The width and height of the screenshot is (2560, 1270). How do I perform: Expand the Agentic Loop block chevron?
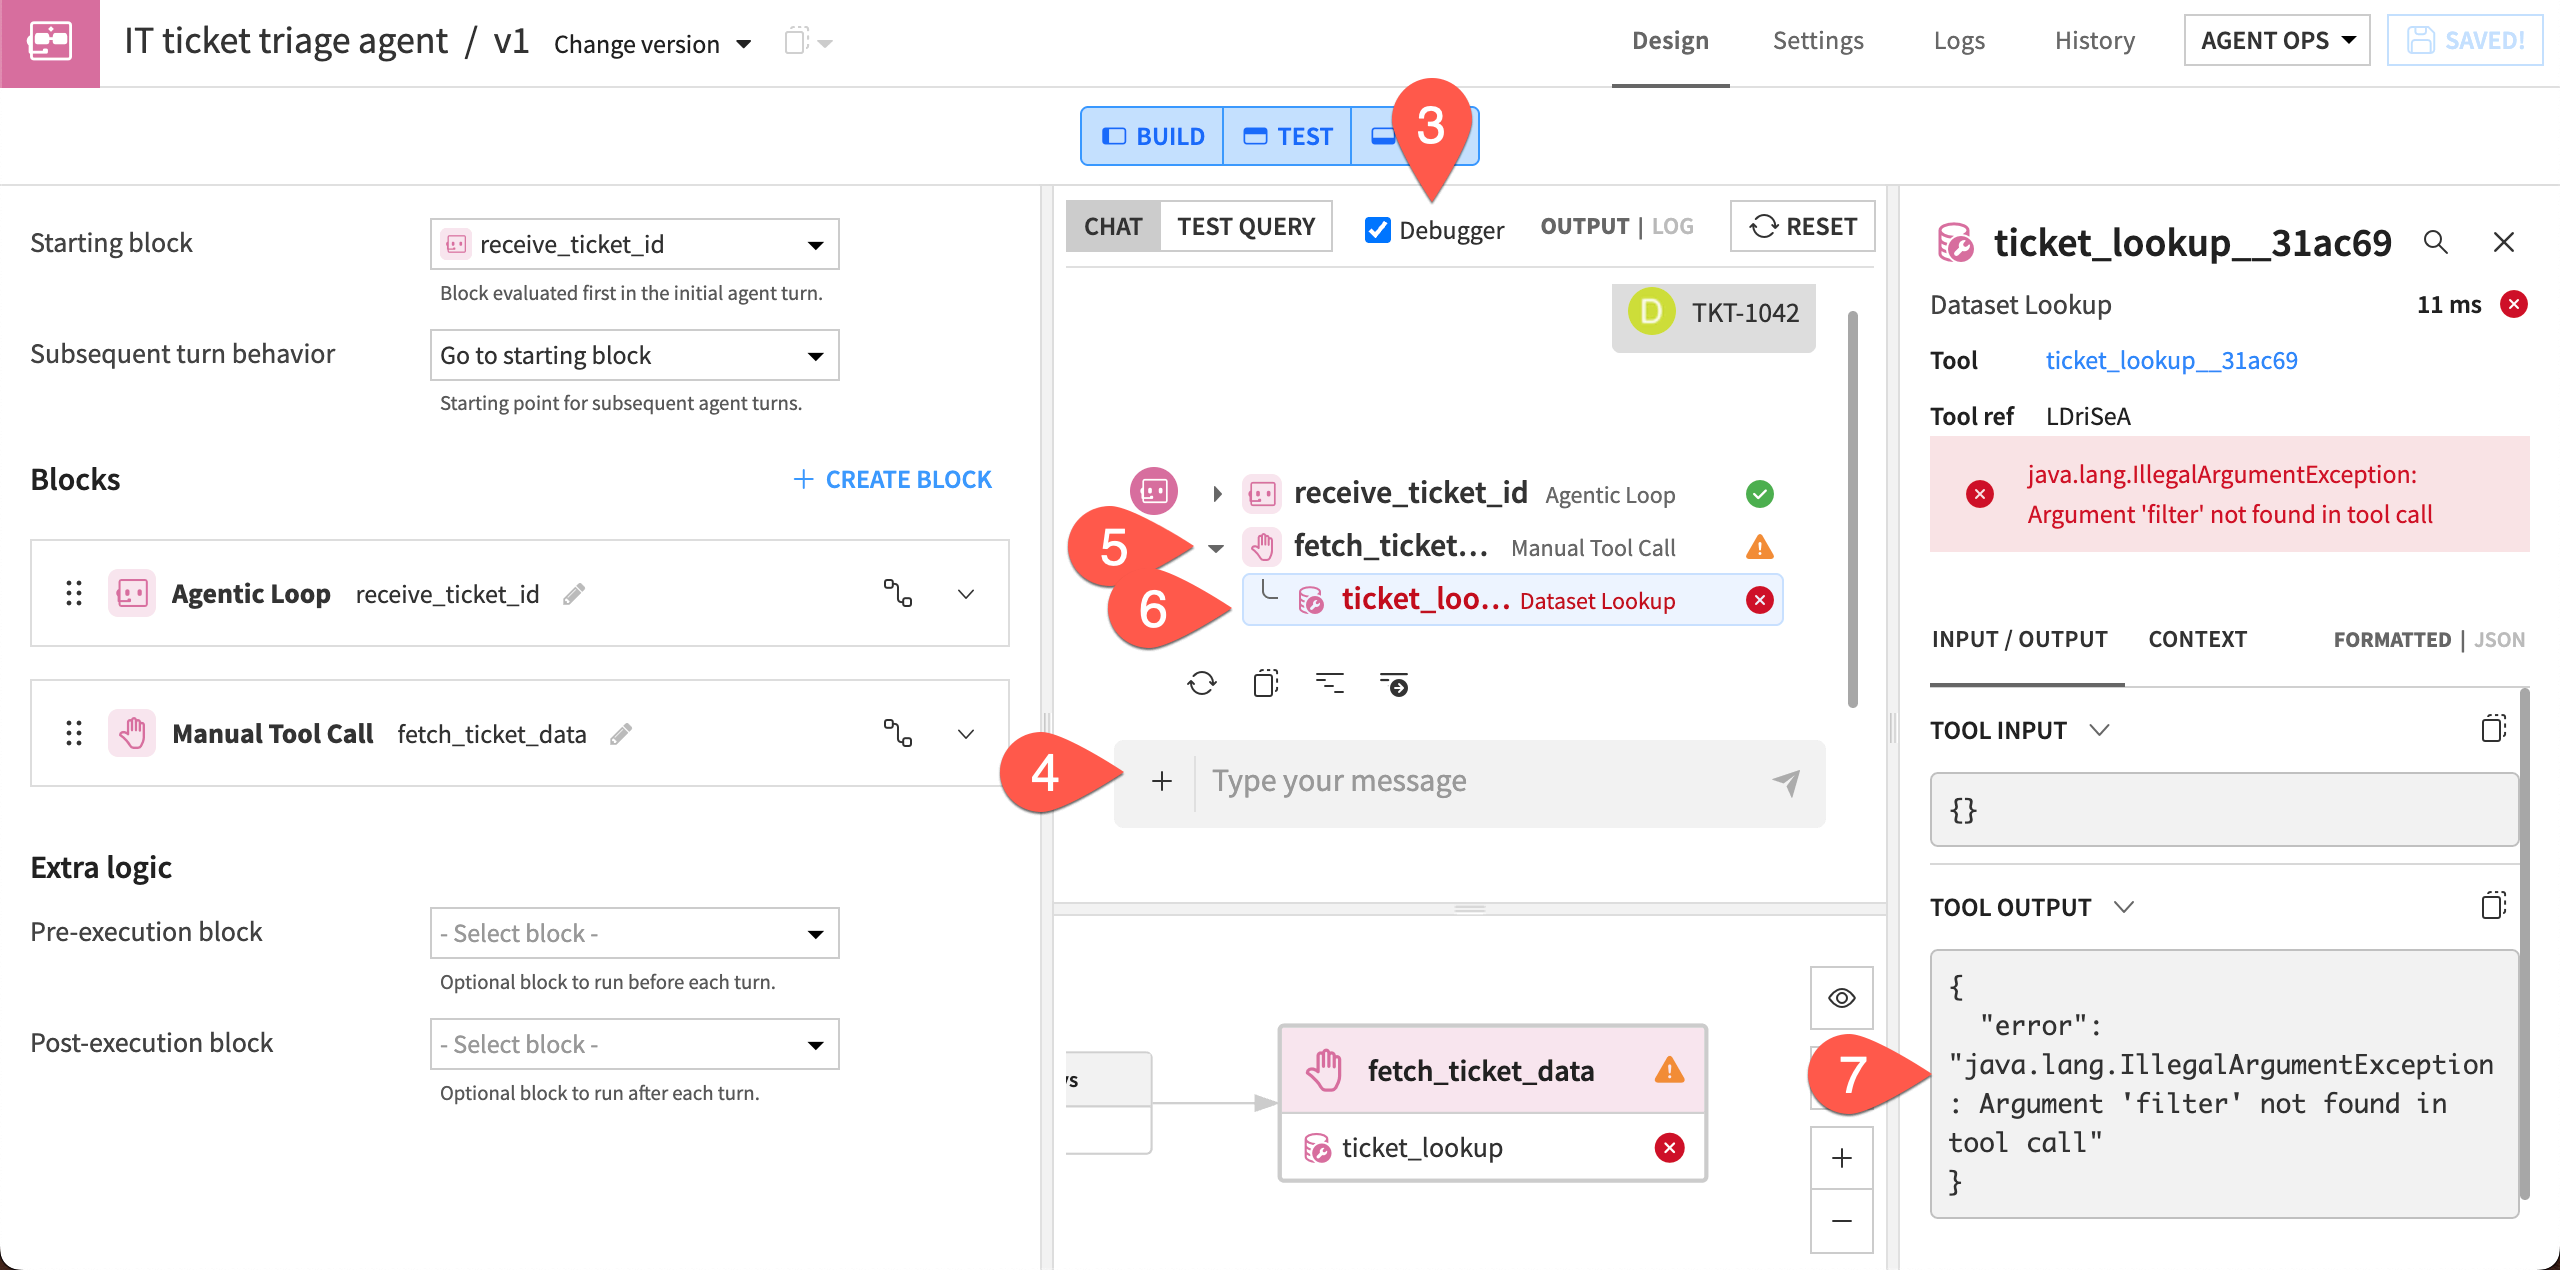(966, 594)
